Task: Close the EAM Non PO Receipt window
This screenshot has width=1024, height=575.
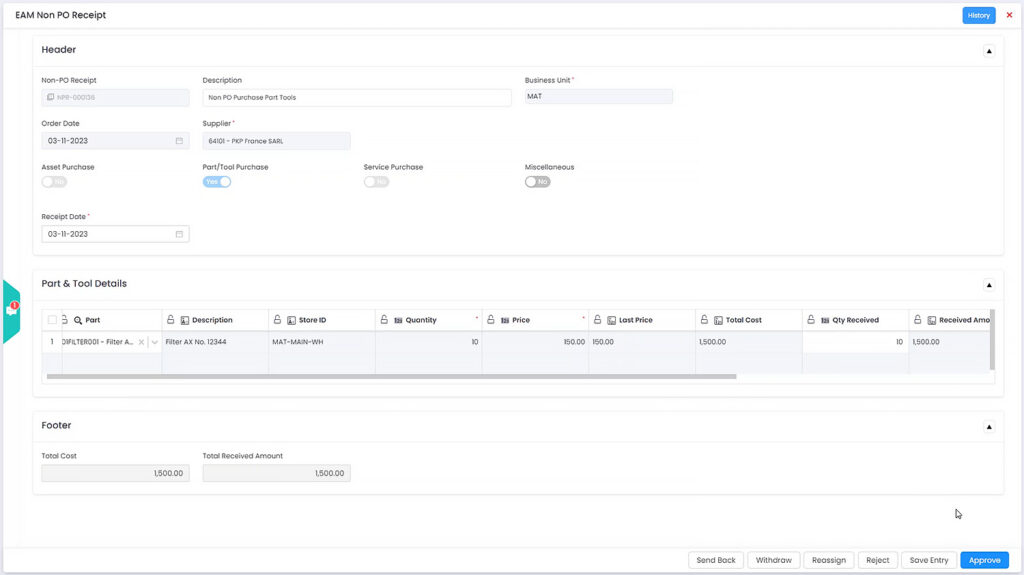Action: click(1009, 15)
